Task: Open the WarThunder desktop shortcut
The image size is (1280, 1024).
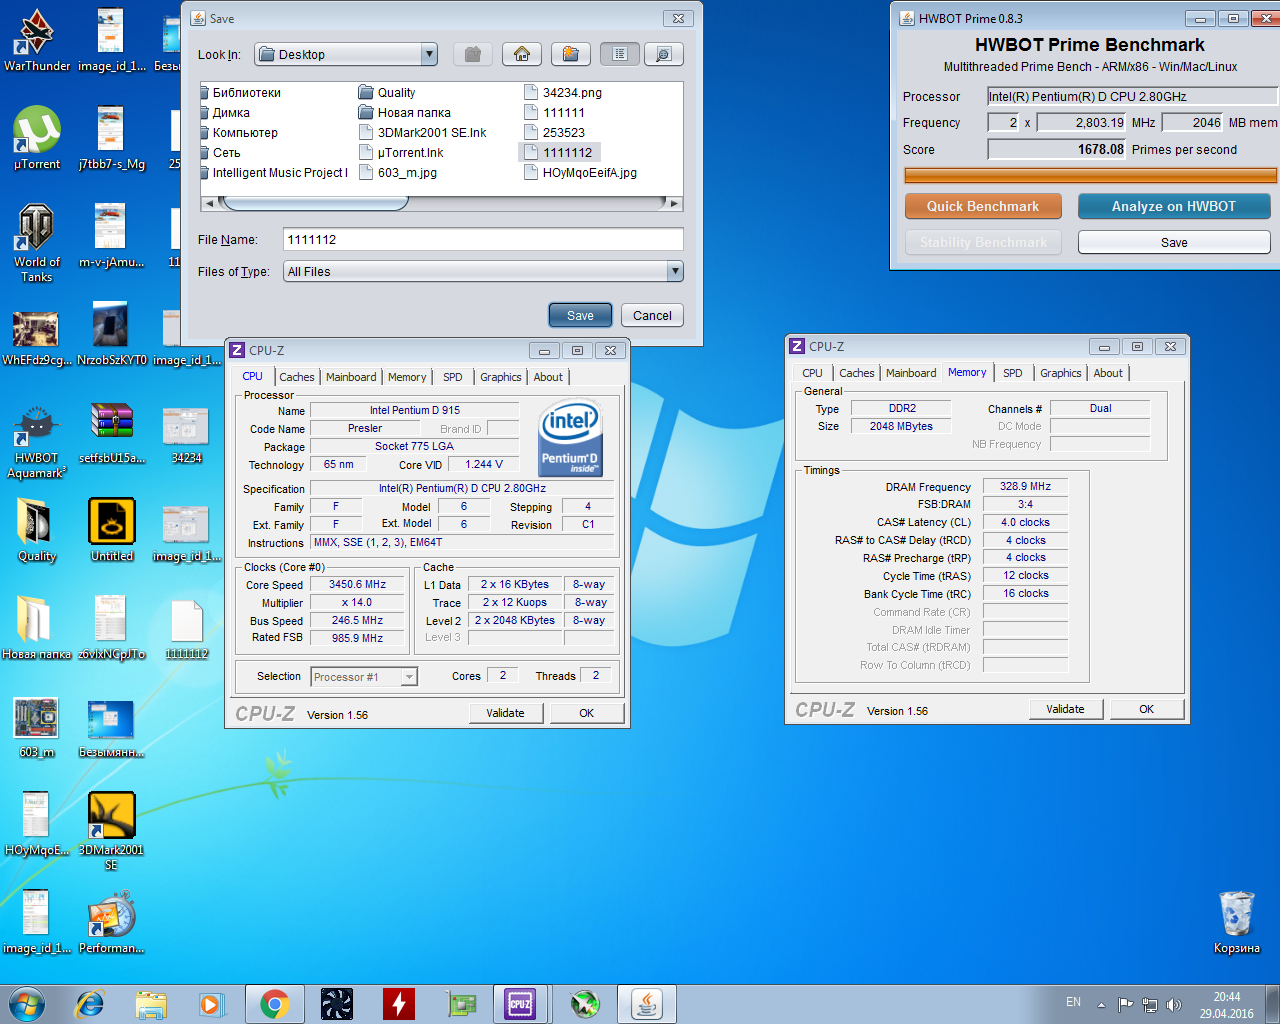Action: (37, 40)
